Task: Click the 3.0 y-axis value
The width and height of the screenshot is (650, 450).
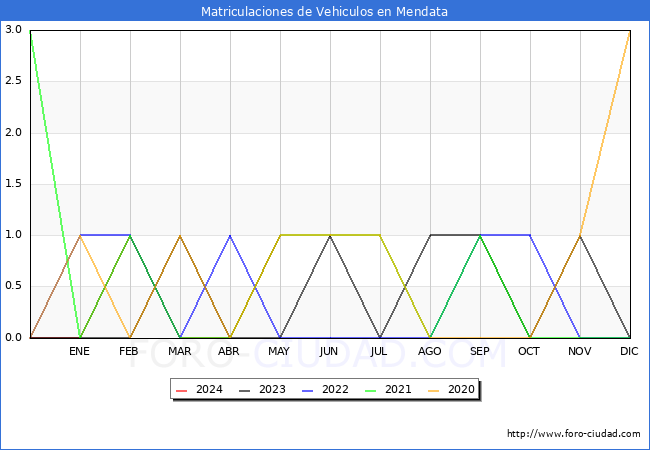Action: point(13,29)
